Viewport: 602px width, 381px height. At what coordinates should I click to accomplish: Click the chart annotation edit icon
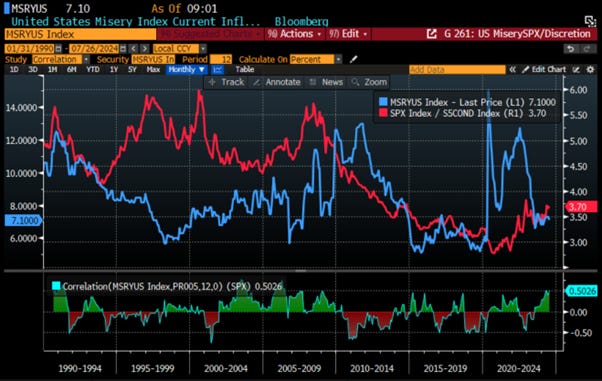coord(576,70)
